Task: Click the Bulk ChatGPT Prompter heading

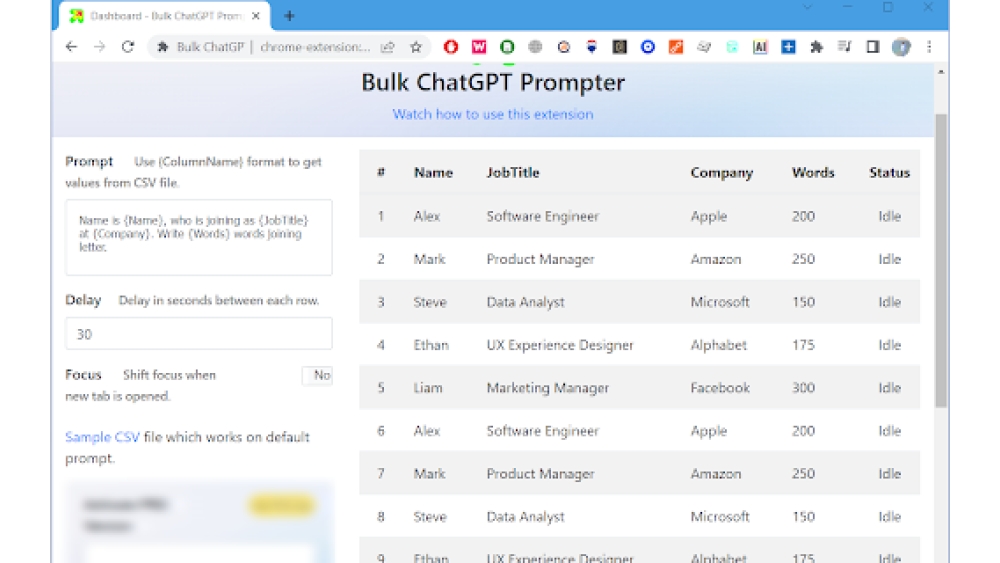Action: coord(493,82)
